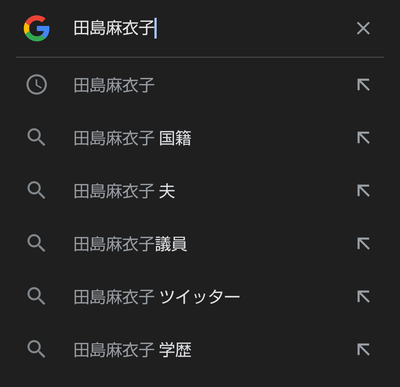The width and height of the screenshot is (400, 387).
Task: Choose suggestion 田島麻衣子 ツイッター
Action: click(200, 297)
